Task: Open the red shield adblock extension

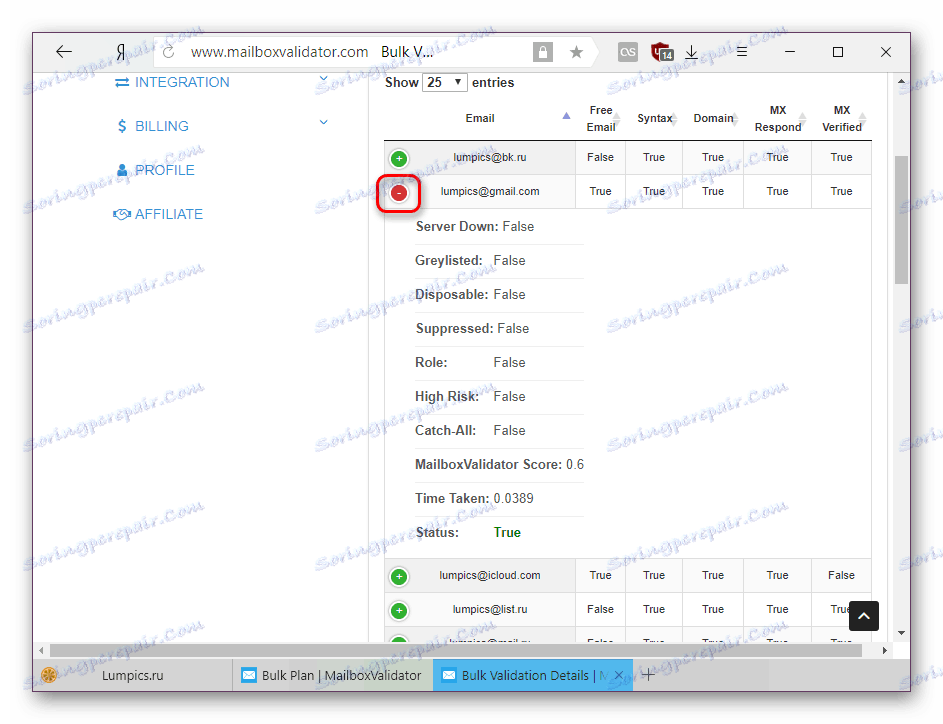Action: click(662, 52)
